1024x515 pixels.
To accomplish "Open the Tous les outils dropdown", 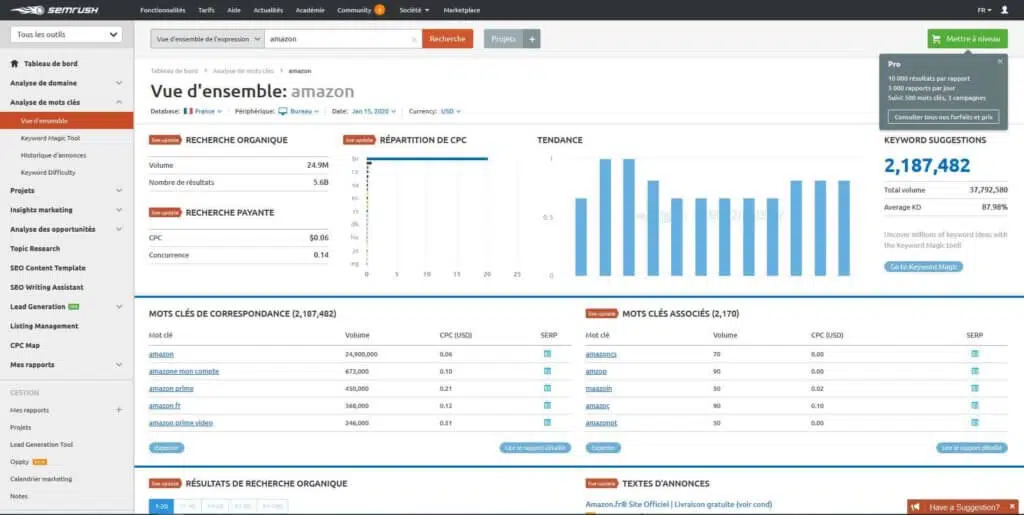I will coord(66,34).
